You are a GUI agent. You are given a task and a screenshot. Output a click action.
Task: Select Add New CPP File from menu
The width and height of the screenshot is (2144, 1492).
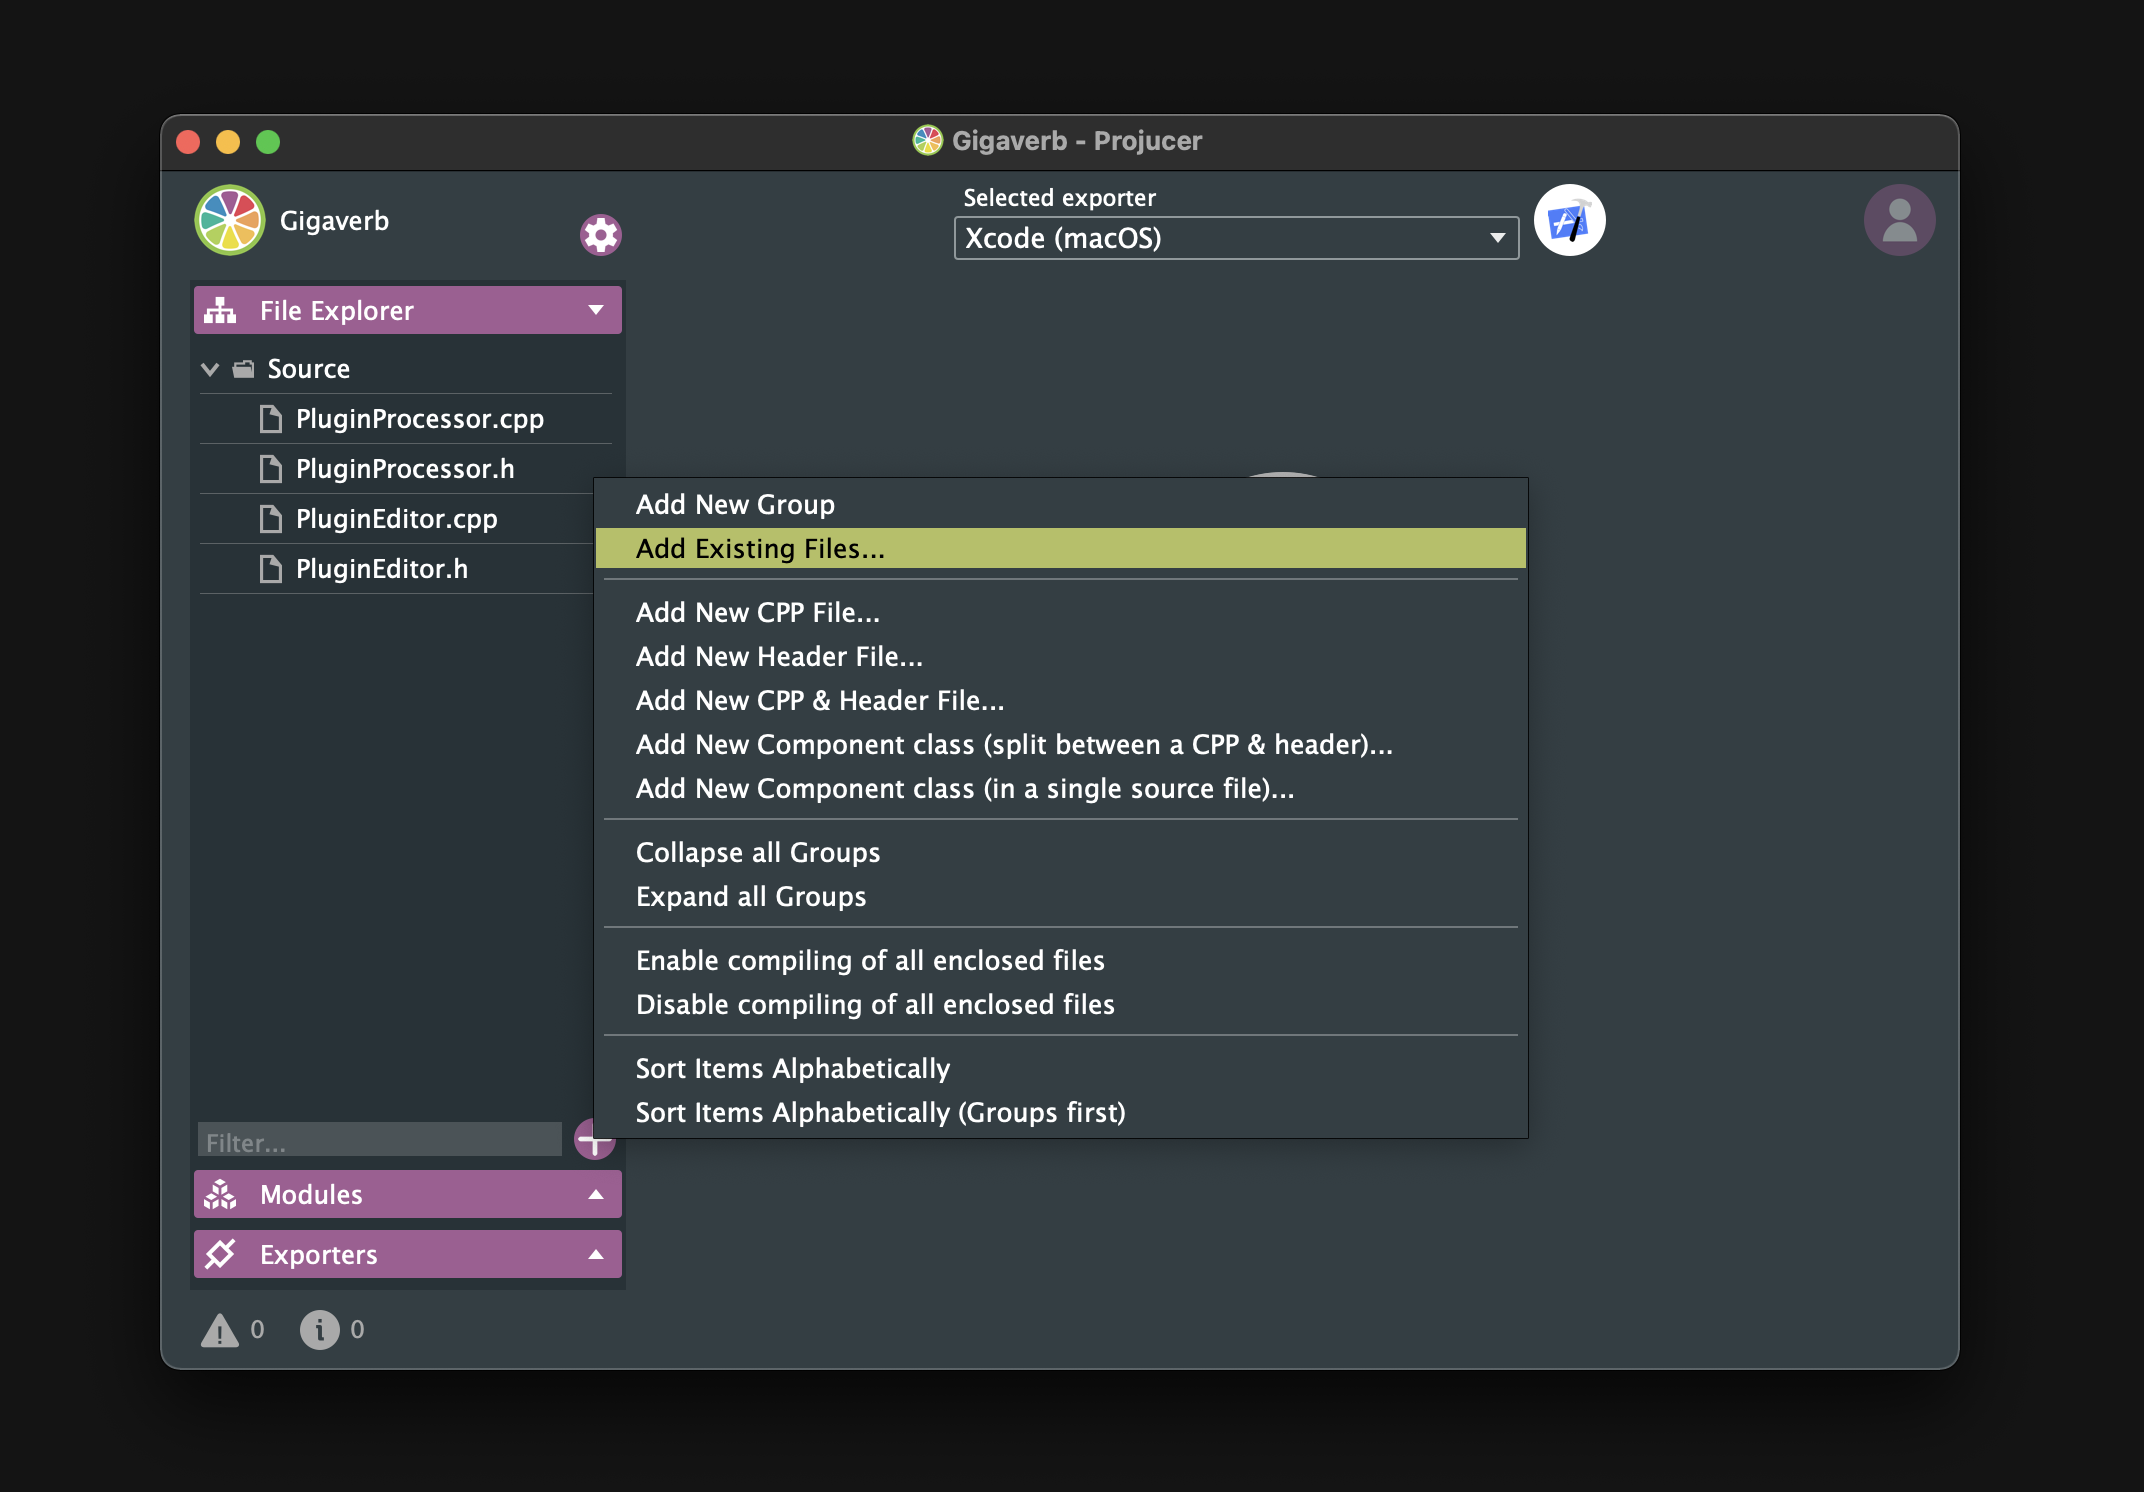756,612
